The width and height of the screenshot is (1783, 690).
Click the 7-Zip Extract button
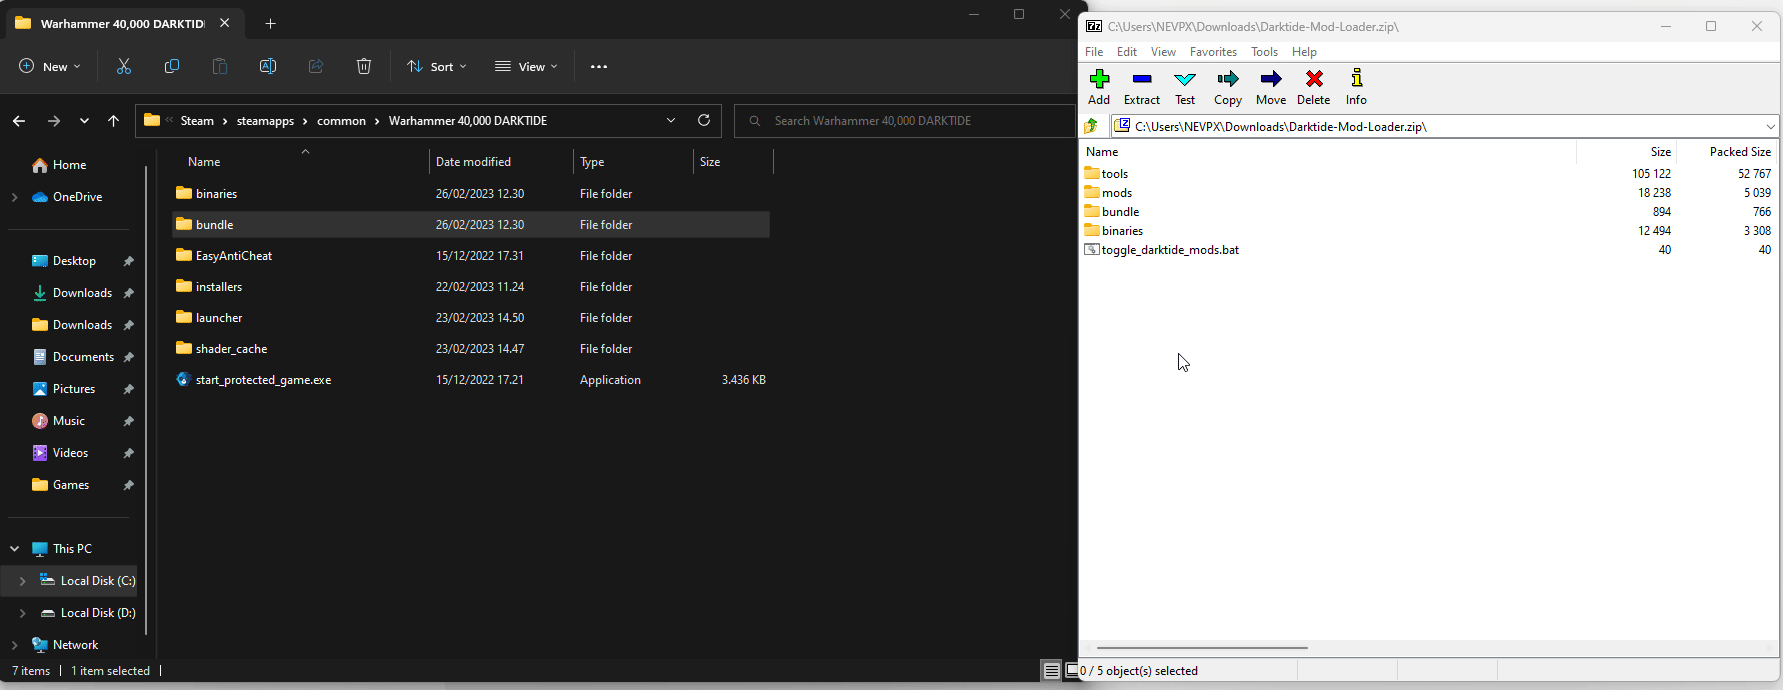[x=1142, y=87]
